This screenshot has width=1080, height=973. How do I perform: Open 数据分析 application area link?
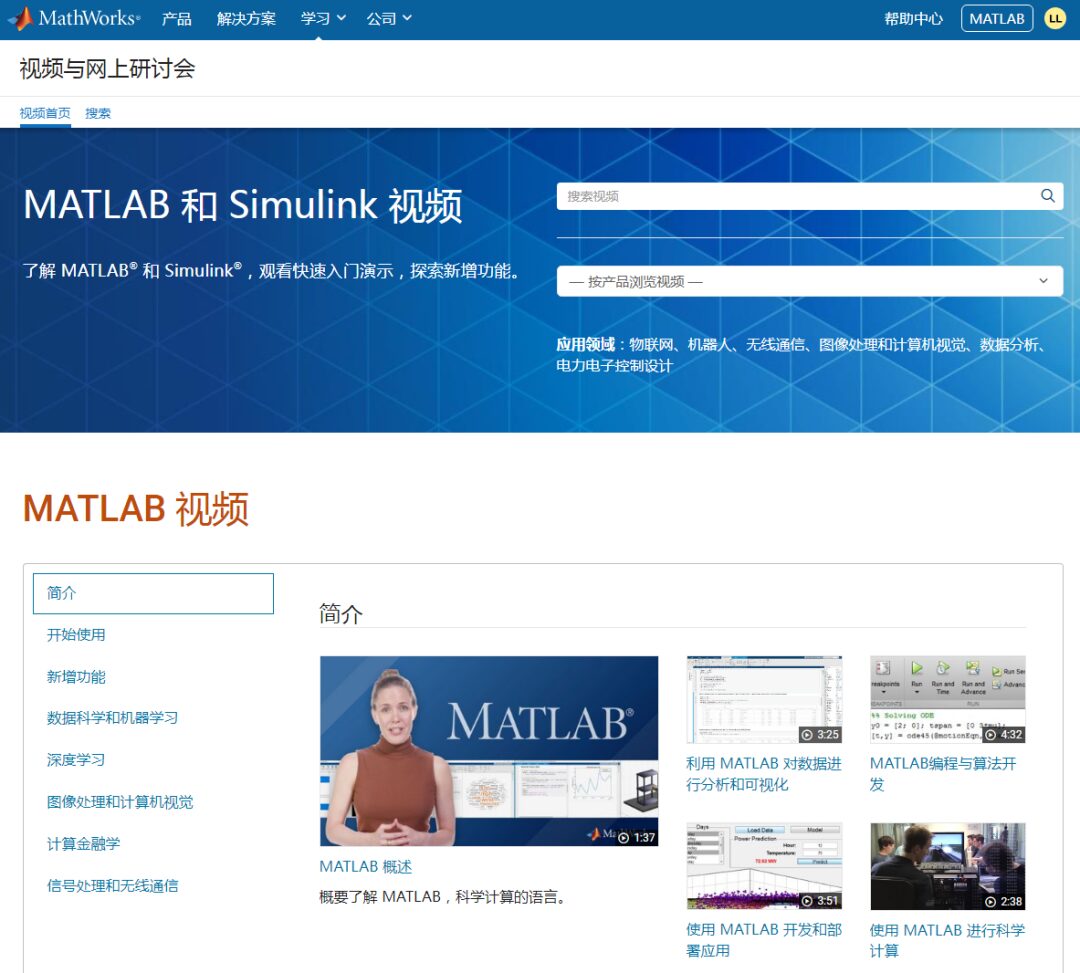click(x=1008, y=344)
